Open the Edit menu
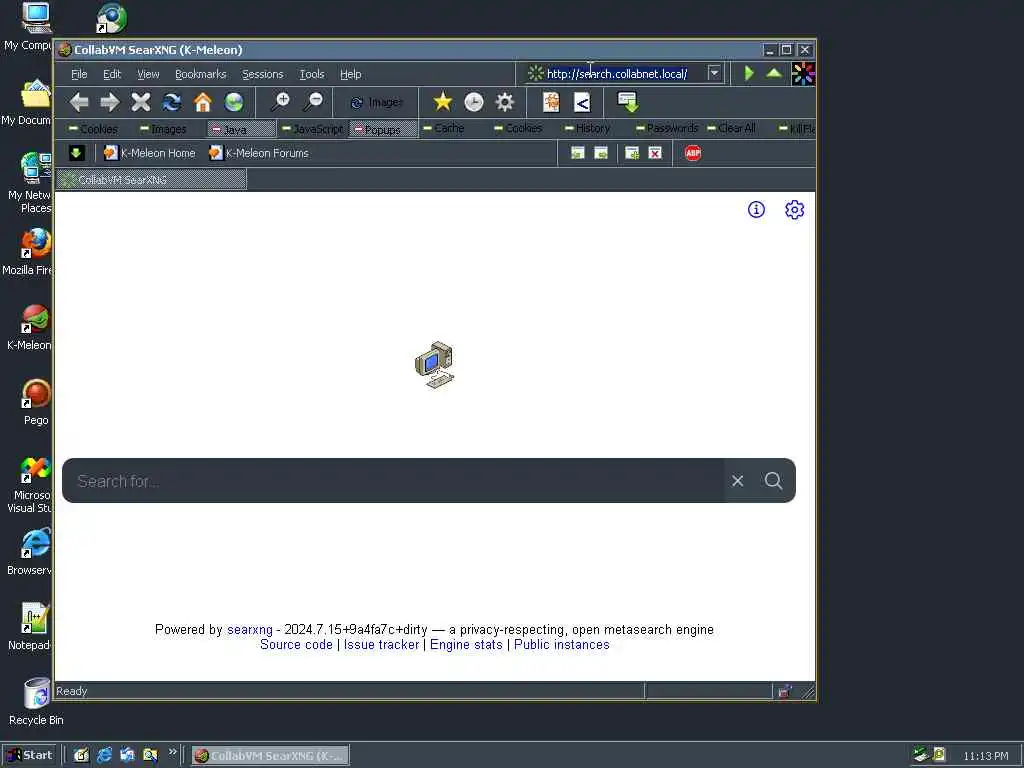 coord(112,74)
